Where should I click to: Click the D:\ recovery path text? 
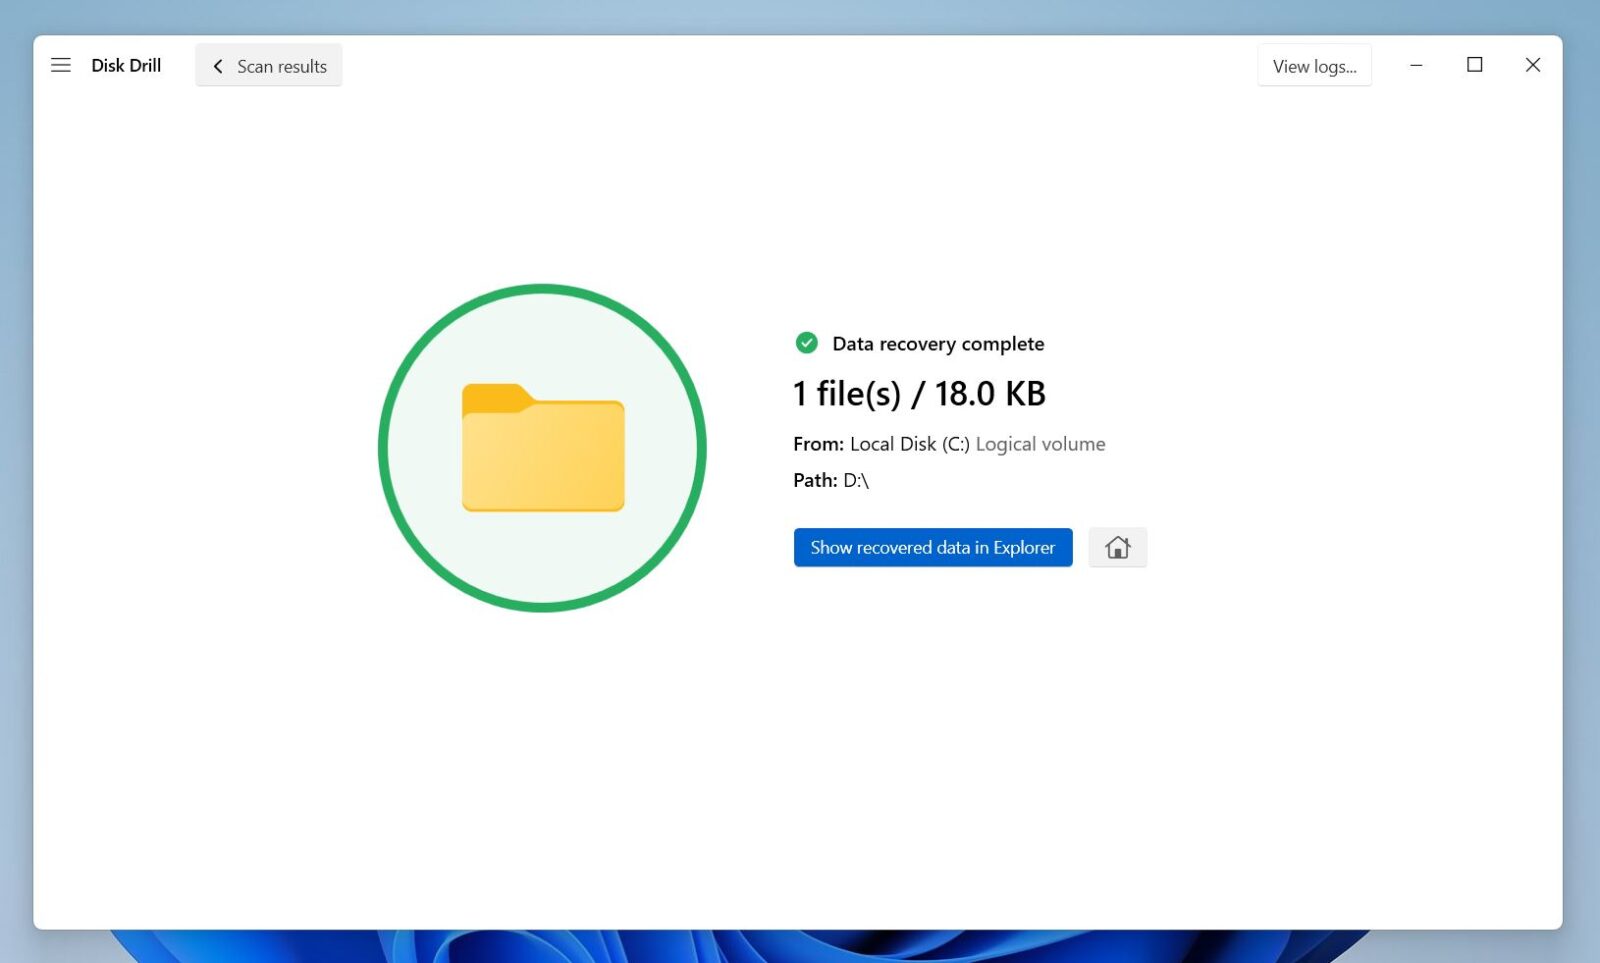(857, 480)
